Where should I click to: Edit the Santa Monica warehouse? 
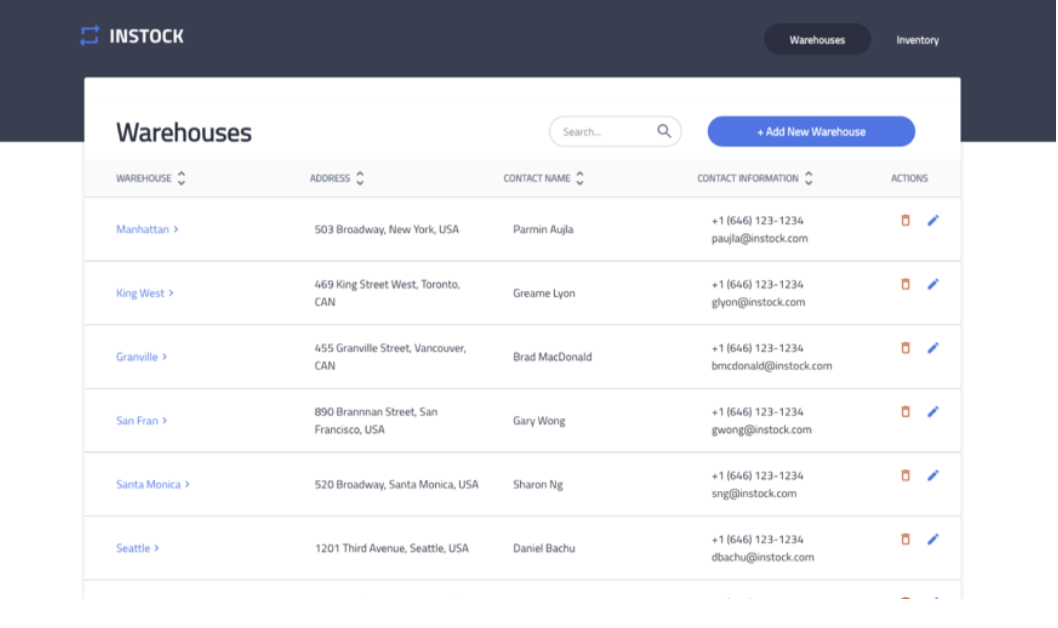[933, 475]
